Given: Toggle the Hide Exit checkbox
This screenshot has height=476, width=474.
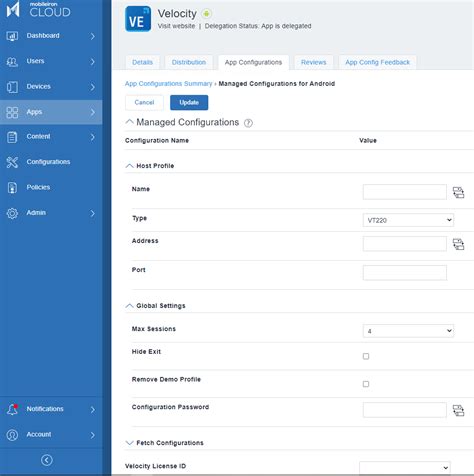Looking at the screenshot, I should click(366, 356).
